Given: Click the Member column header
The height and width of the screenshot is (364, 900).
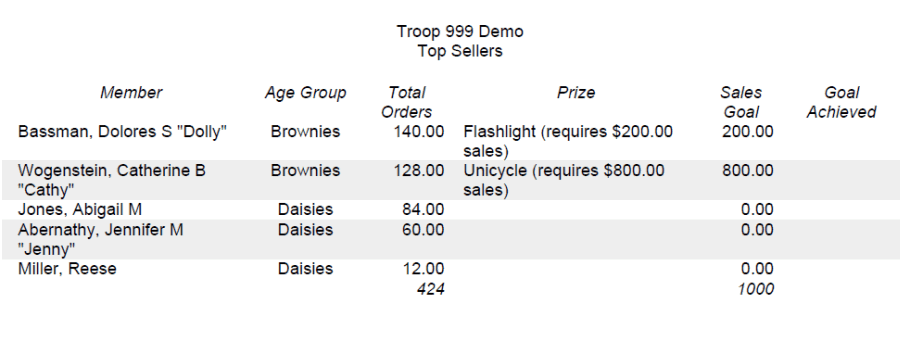Looking at the screenshot, I should point(131,92).
